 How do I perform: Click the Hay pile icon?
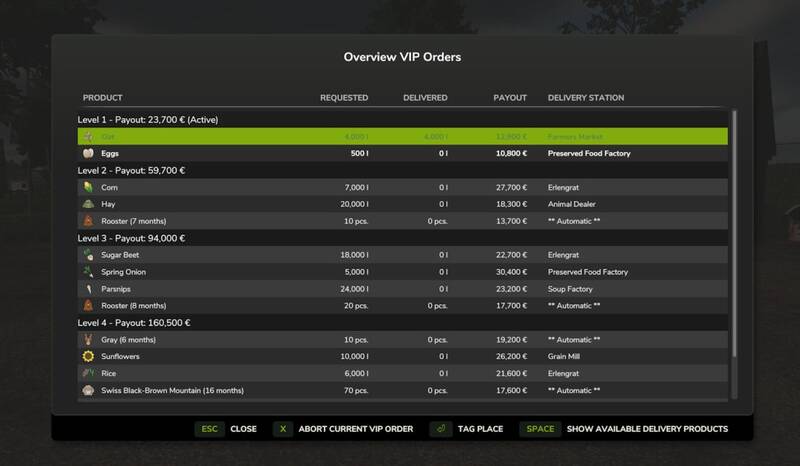[88, 204]
